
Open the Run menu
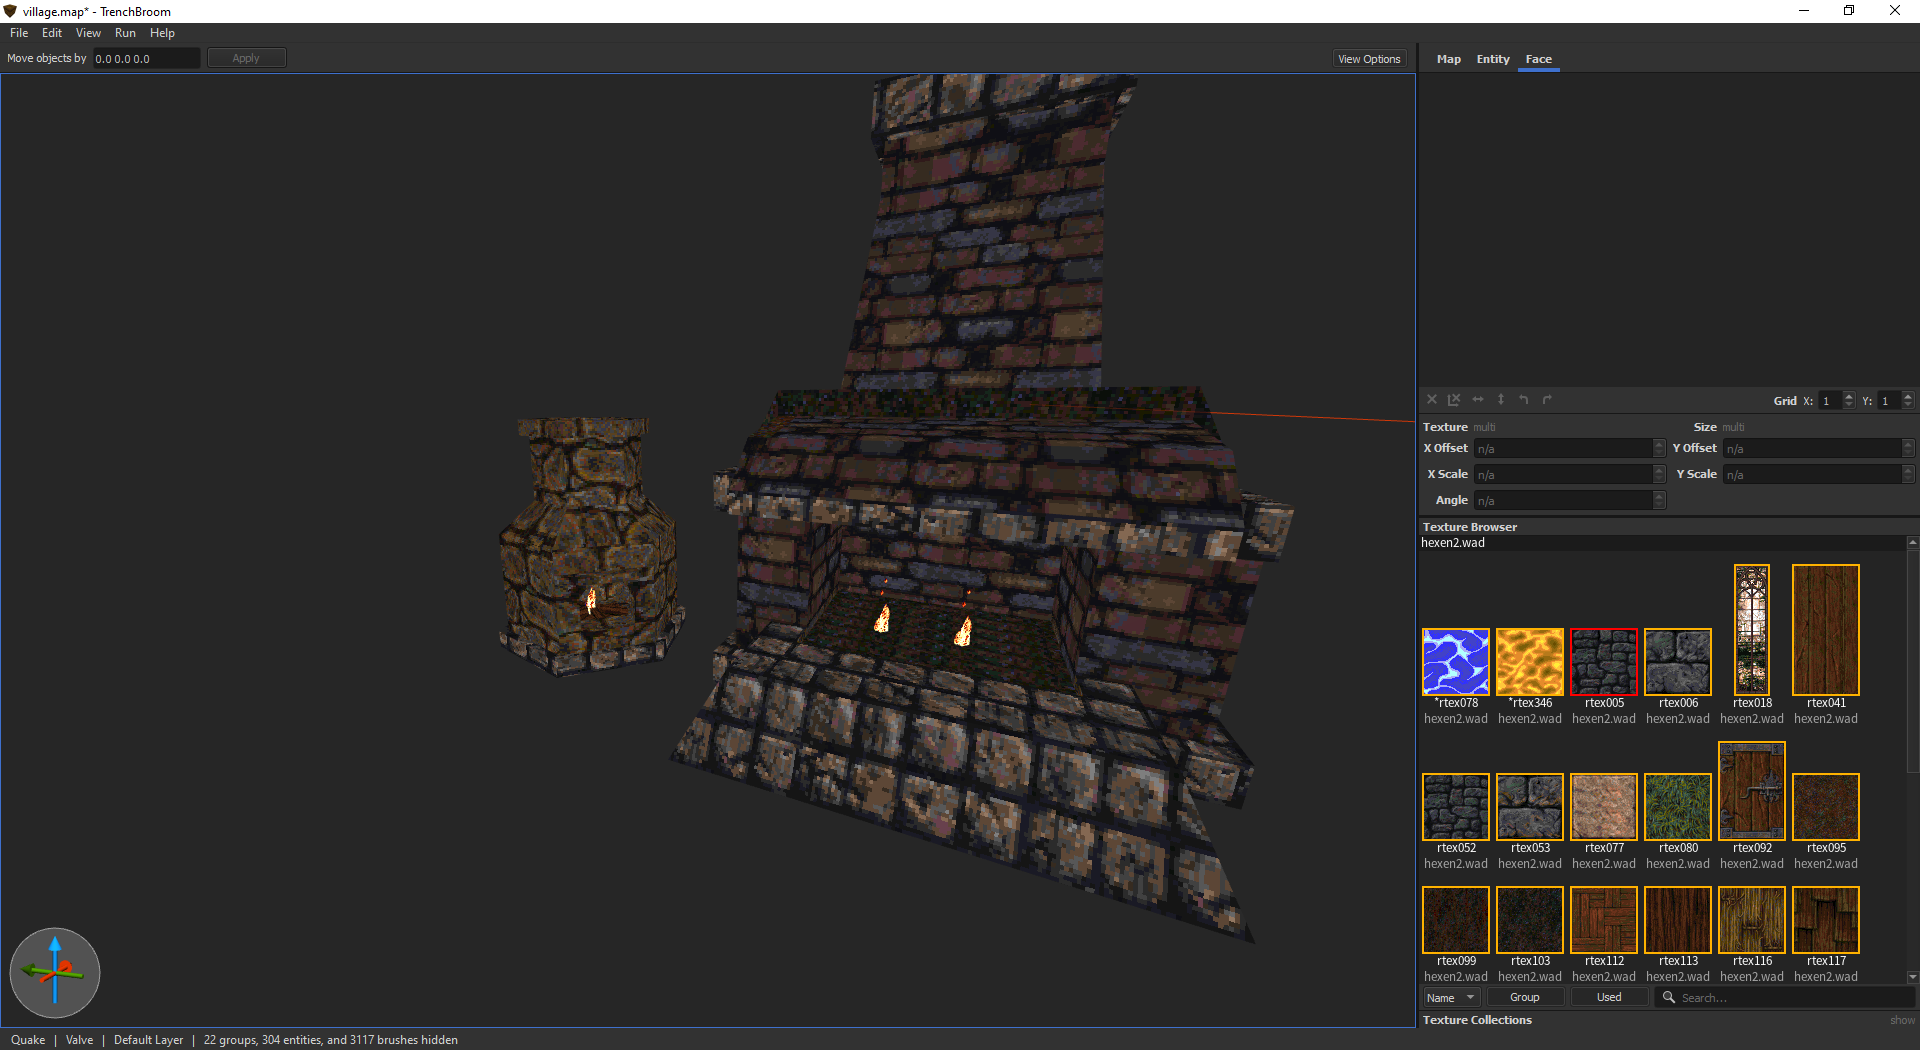pyautogui.click(x=125, y=33)
